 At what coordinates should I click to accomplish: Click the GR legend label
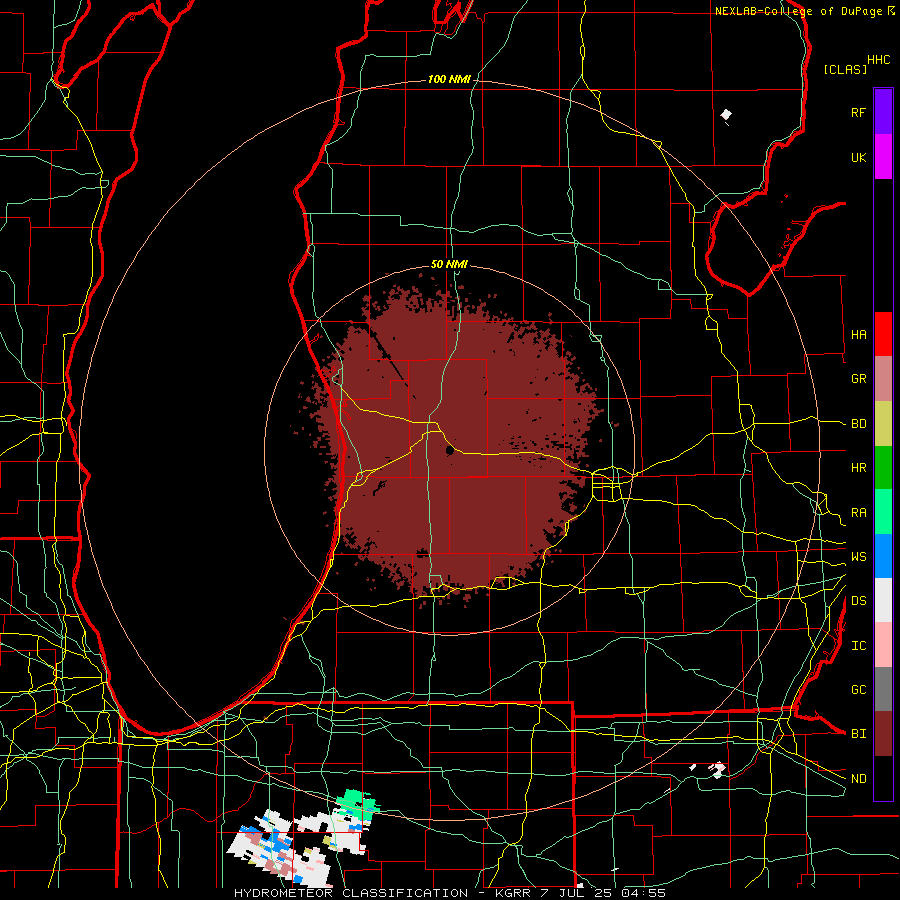point(858,379)
